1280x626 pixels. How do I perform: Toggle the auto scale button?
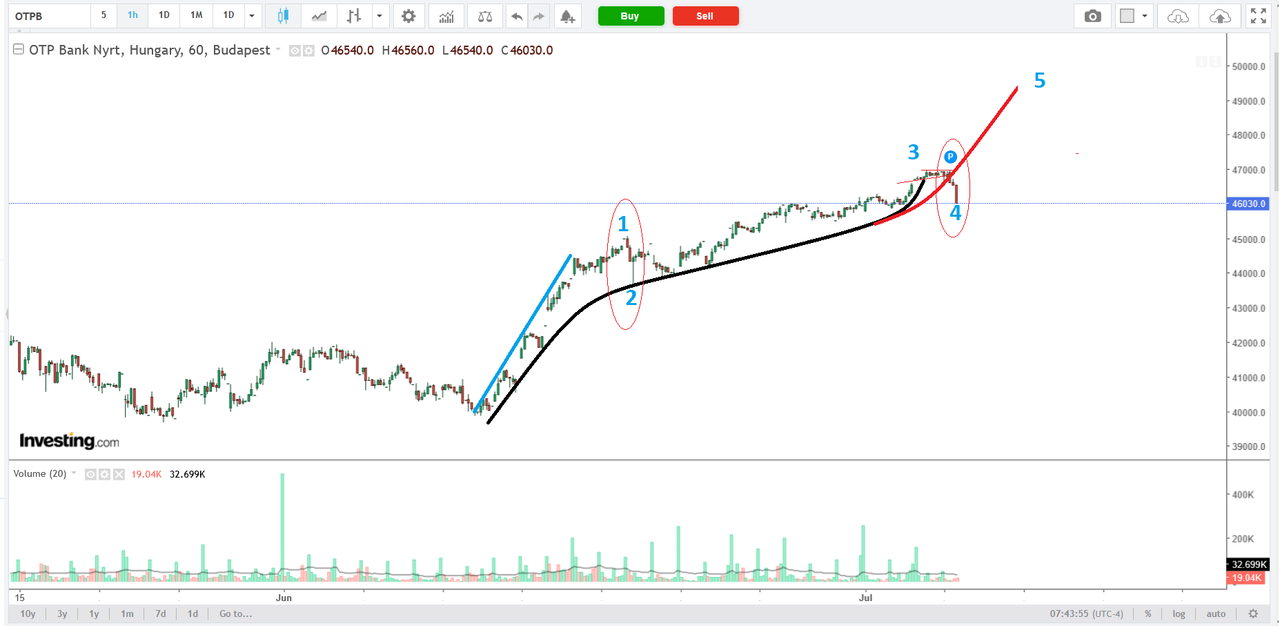click(x=1216, y=614)
